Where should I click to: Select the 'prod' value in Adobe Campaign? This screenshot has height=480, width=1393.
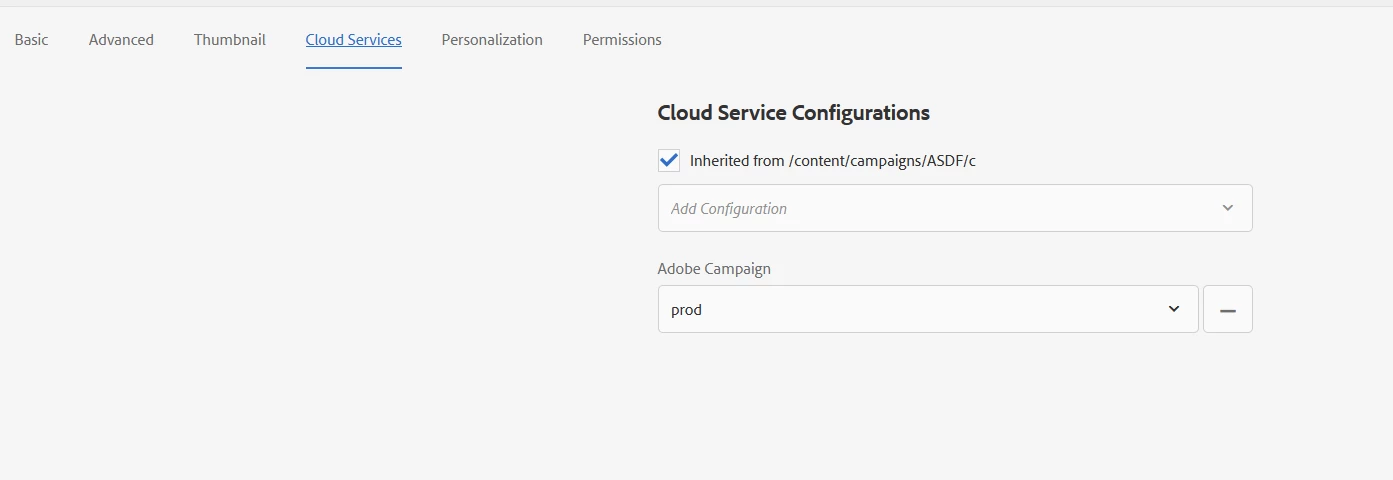pyautogui.click(x=687, y=310)
